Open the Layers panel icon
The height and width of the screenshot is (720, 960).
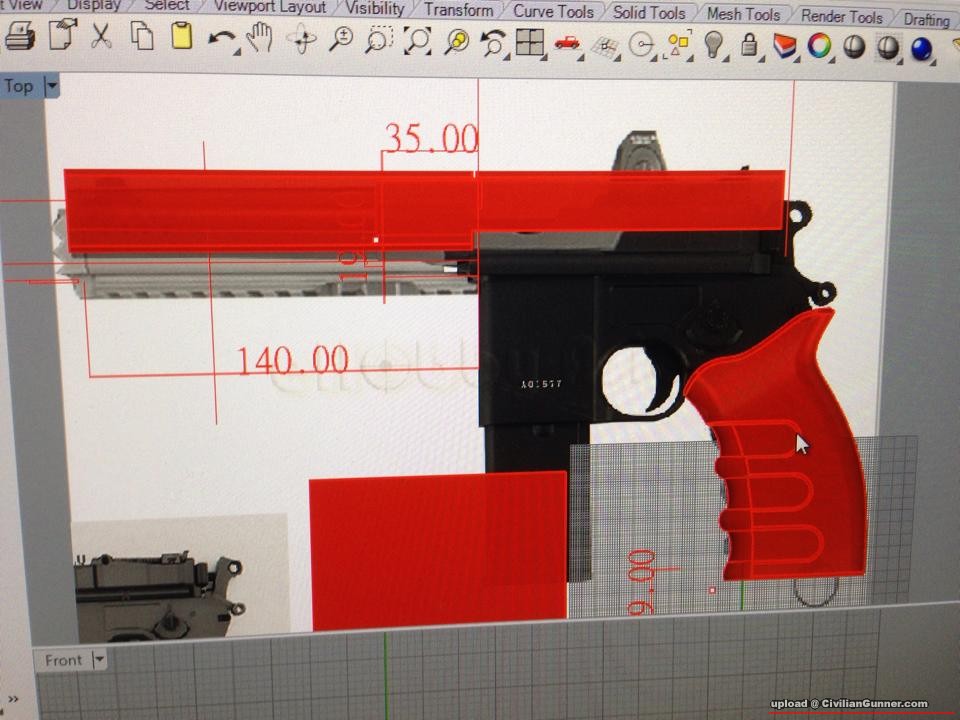pyautogui.click(x=785, y=45)
